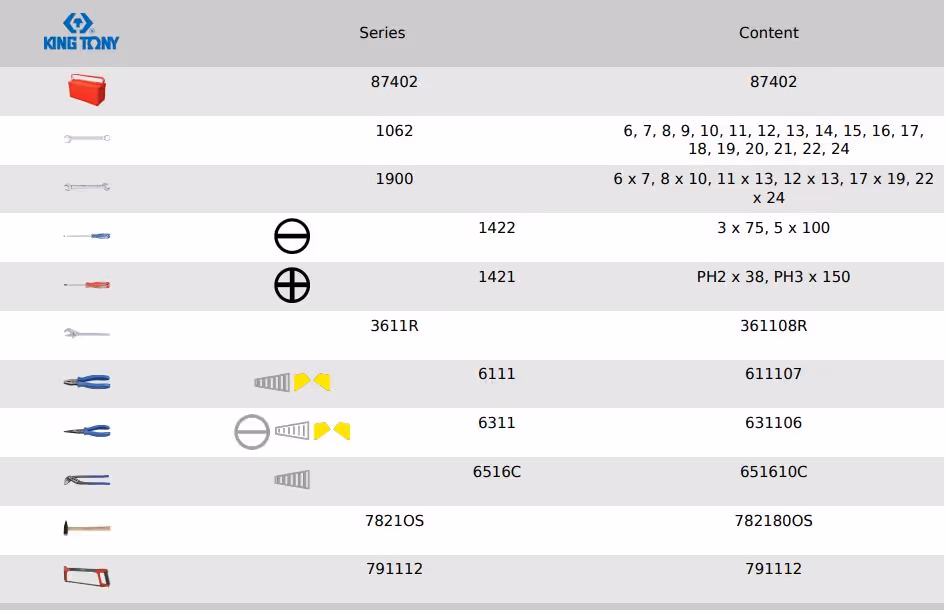The height and width of the screenshot is (610, 946).
Task: Click the Content column header
Action: pos(768,33)
